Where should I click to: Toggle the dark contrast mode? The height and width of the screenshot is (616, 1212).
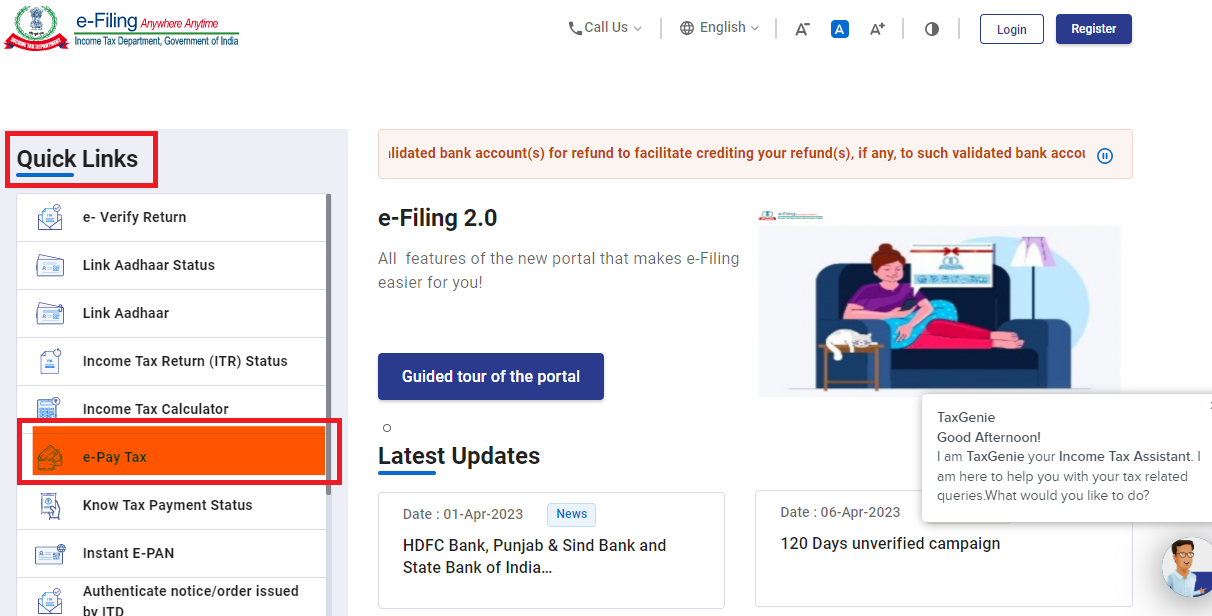pyautogui.click(x=931, y=28)
